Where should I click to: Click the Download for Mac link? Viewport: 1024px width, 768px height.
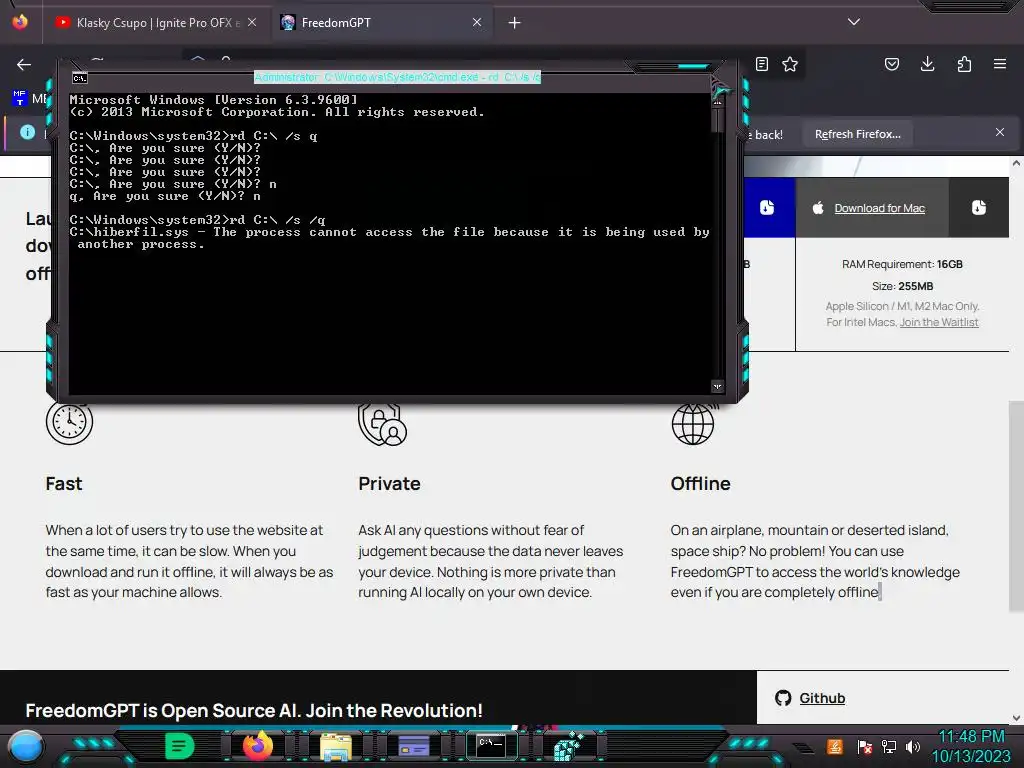point(879,208)
